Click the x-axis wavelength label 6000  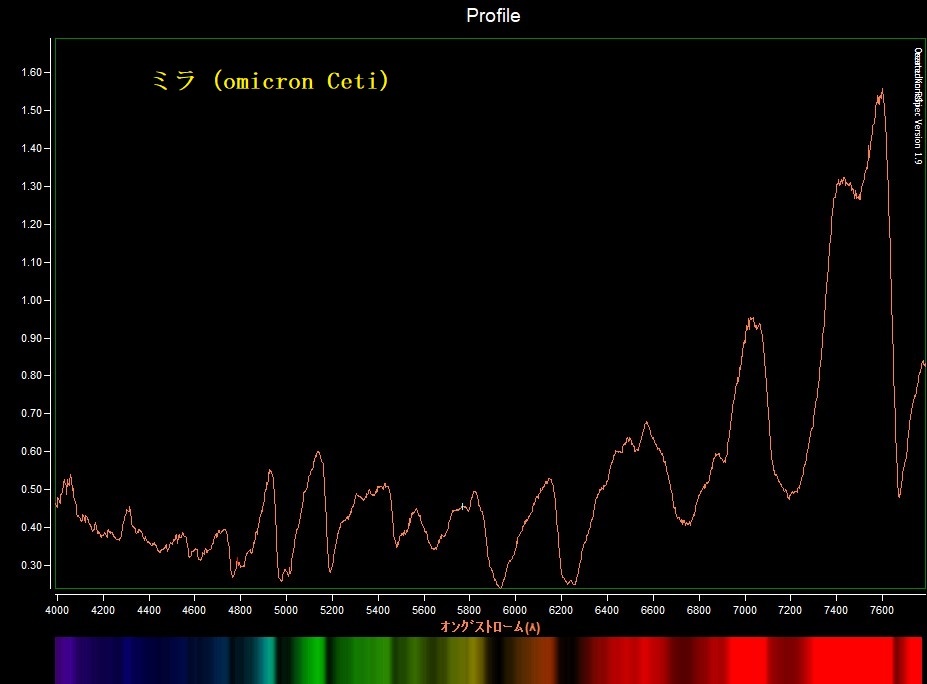[x=514, y=610]
